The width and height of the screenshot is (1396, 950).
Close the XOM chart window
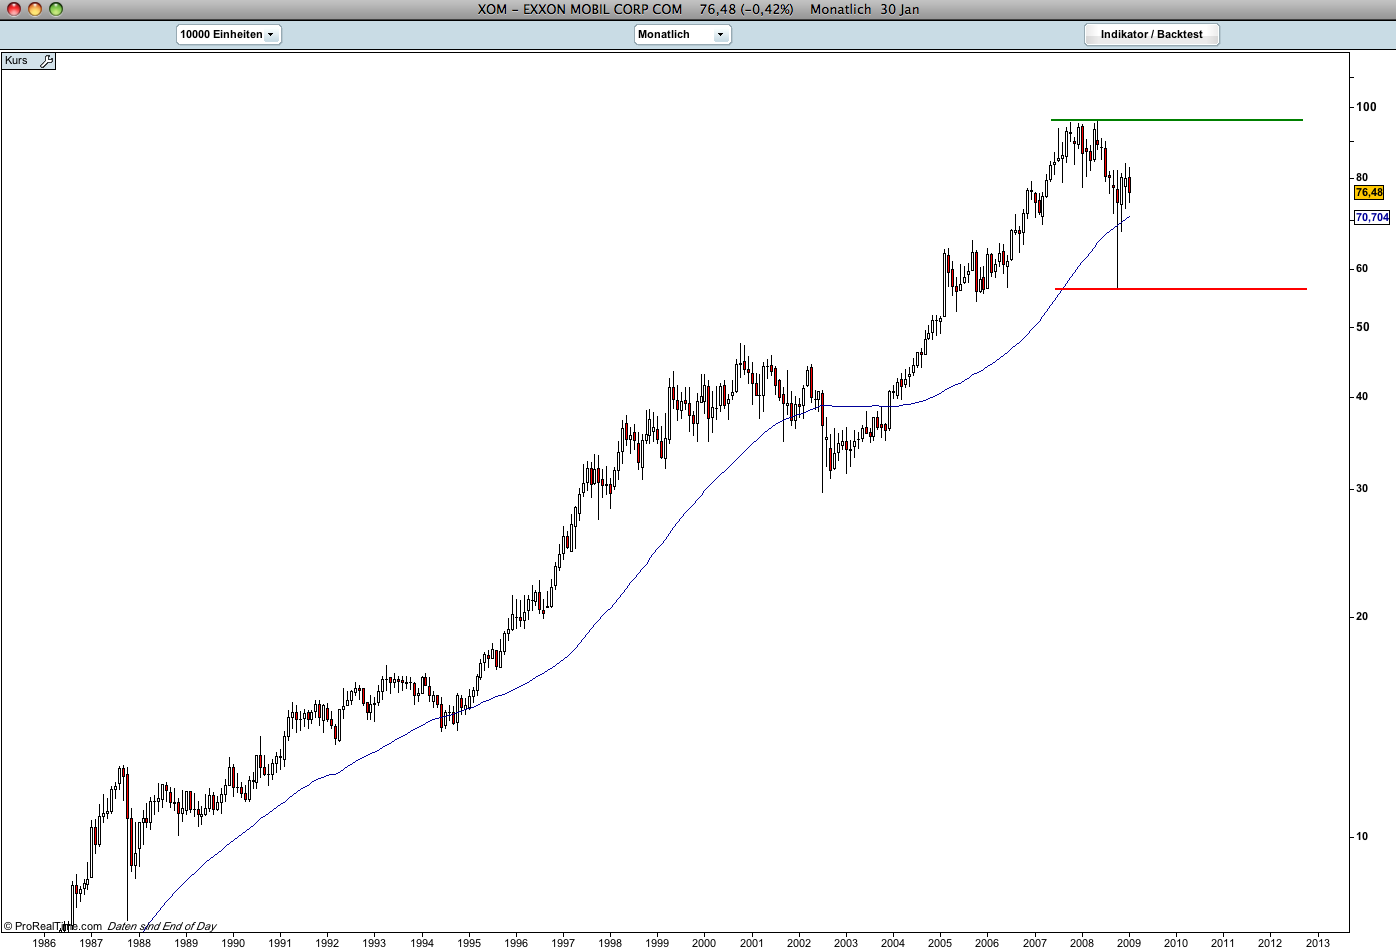click(14, 9)
